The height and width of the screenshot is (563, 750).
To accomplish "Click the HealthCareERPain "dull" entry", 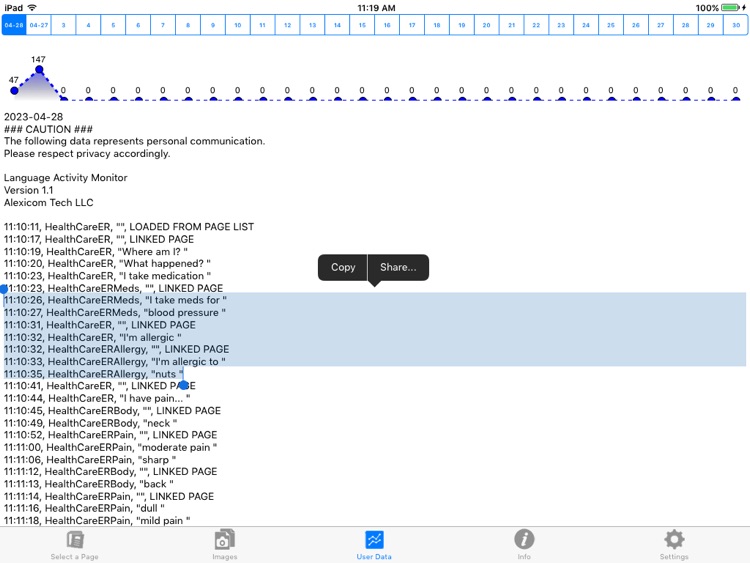I will coord(84,508).
